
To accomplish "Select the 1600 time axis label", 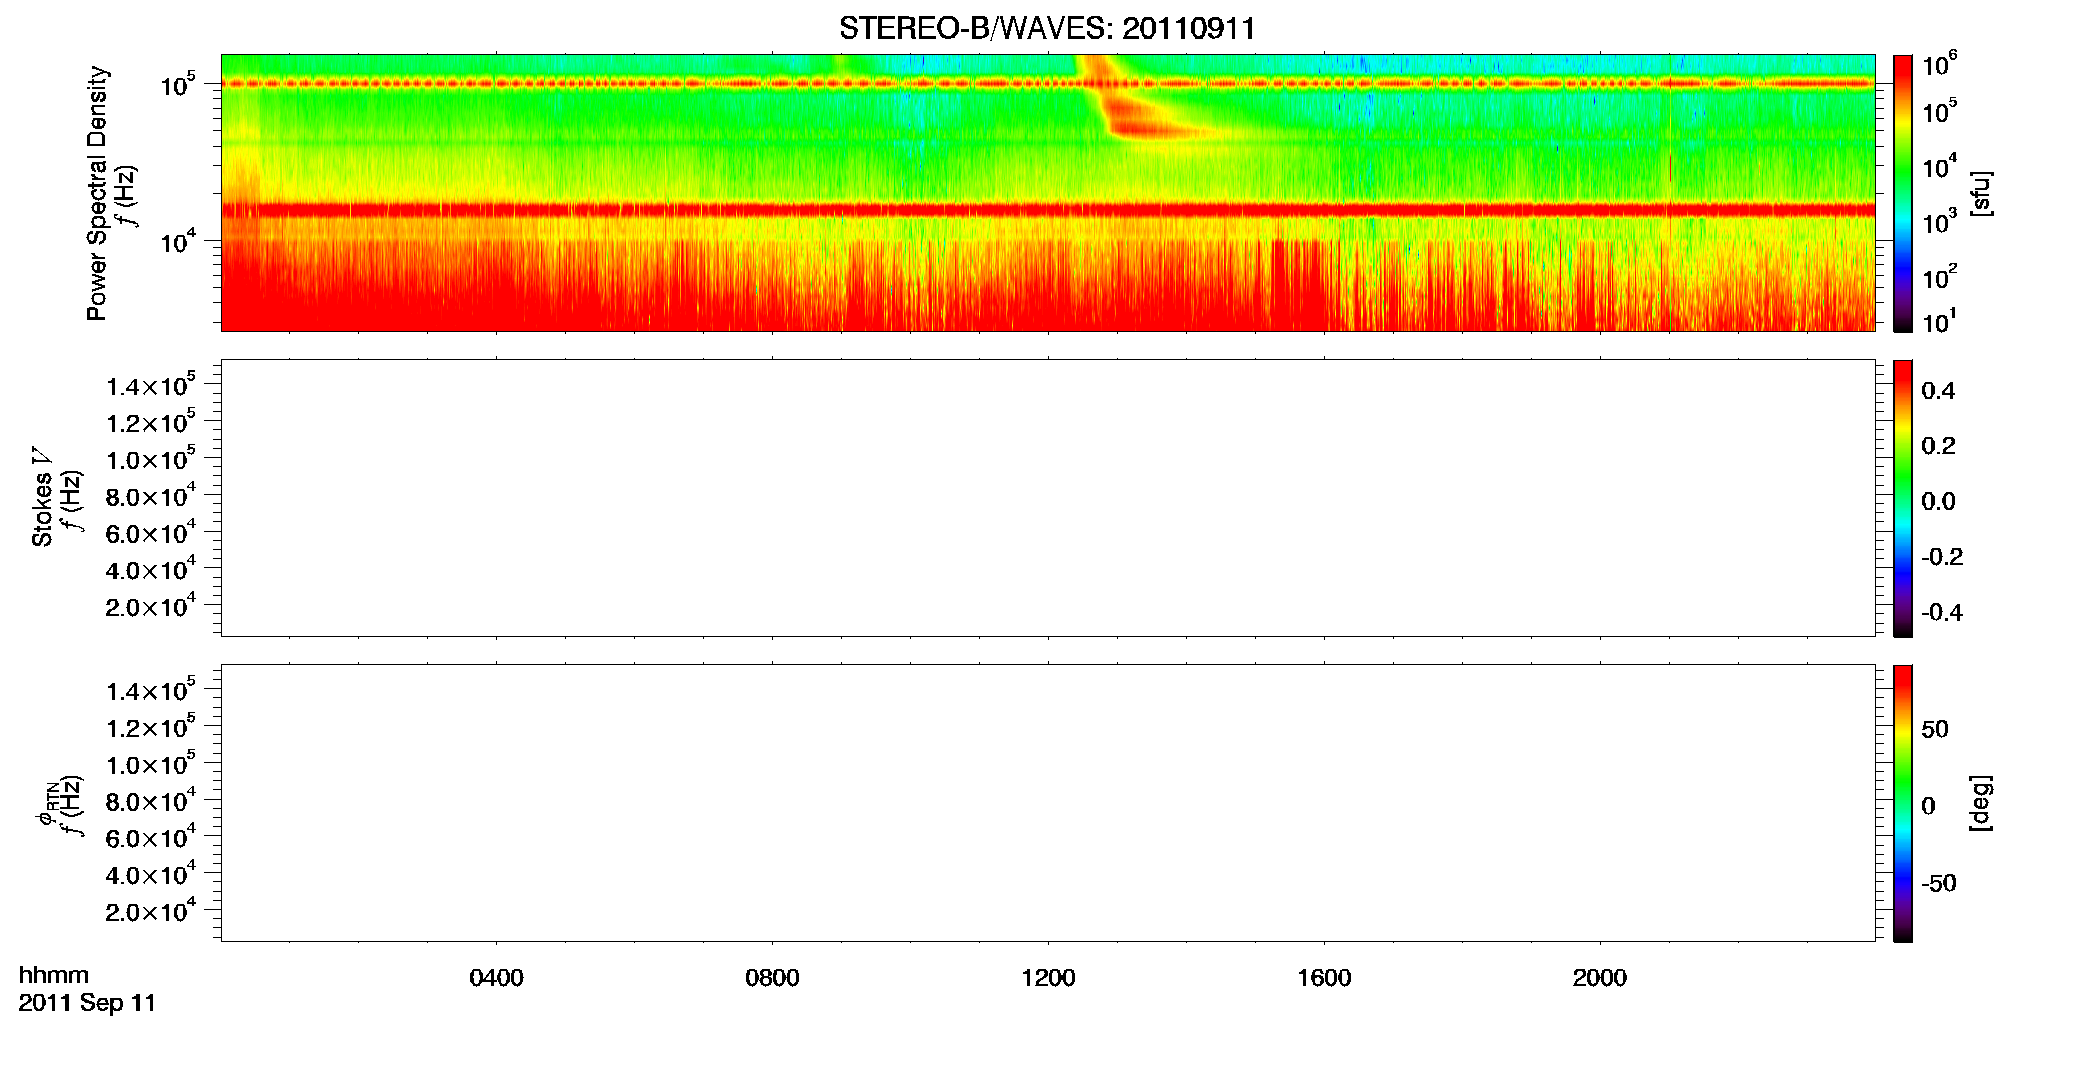I will tap(1324, 978).
